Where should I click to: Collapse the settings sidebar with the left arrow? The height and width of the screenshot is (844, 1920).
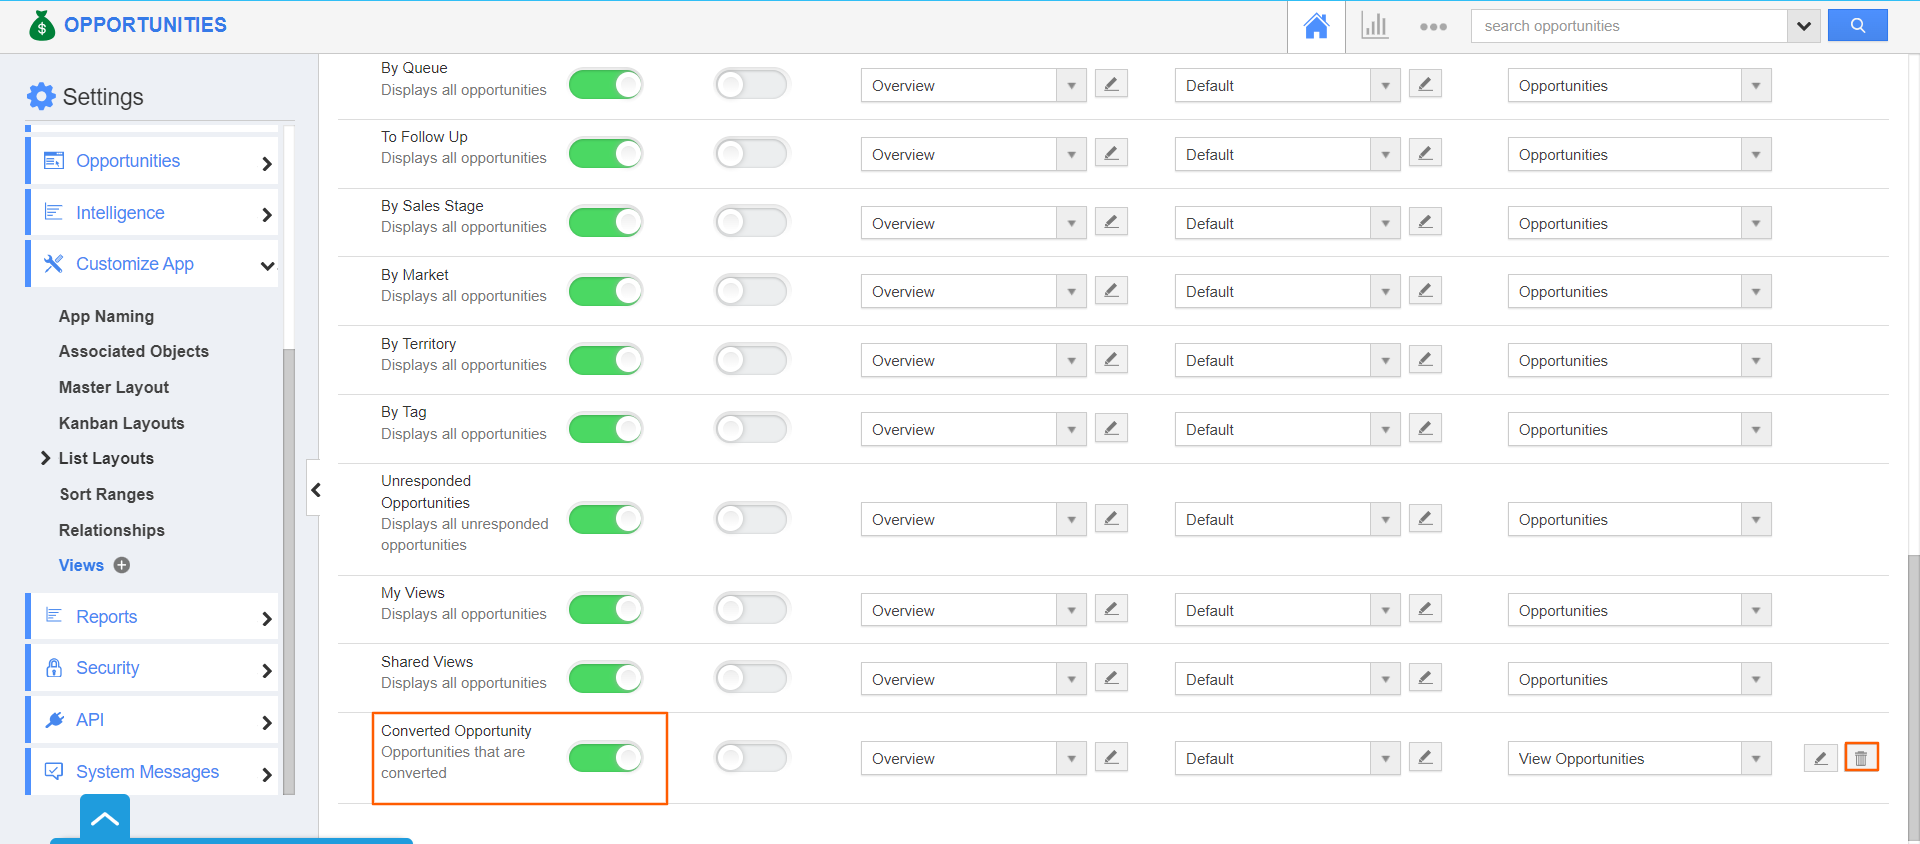pyautogui.click(x=315, y=490)
